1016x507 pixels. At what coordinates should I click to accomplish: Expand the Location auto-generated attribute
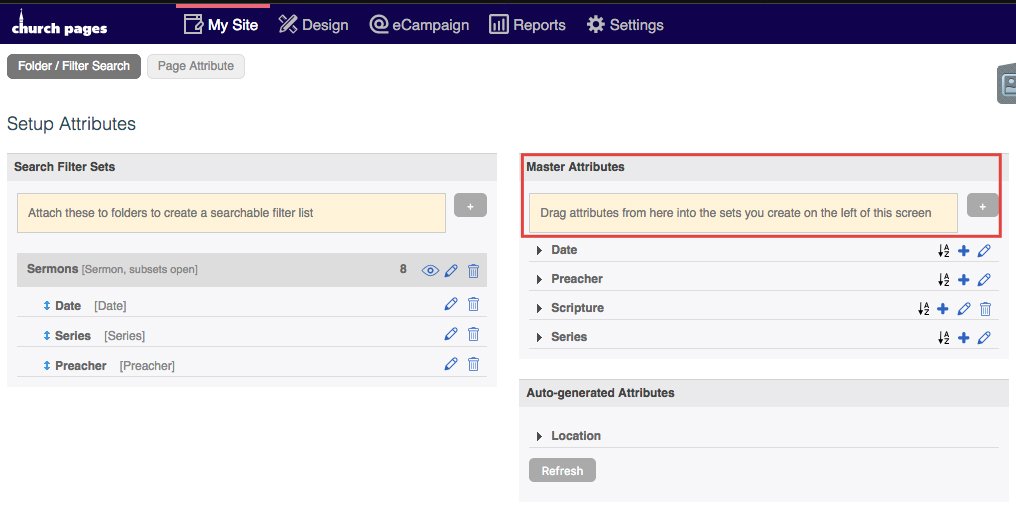click(x=539, y=436)
